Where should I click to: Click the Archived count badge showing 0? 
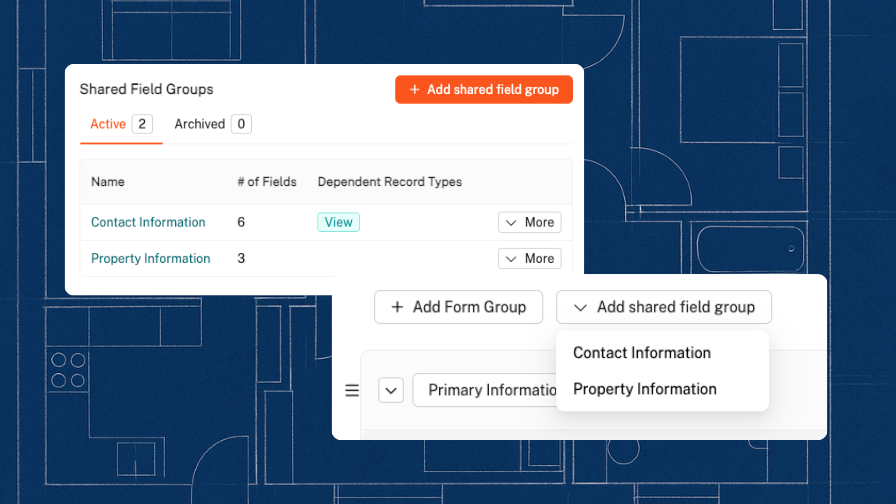coord(240,124)
